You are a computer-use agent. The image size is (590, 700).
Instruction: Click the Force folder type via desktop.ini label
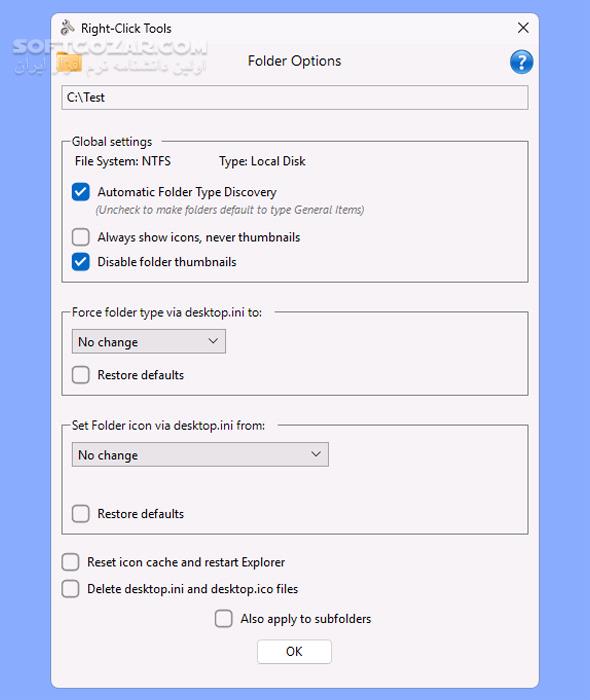pyautogui.click(x=167, y=312)
